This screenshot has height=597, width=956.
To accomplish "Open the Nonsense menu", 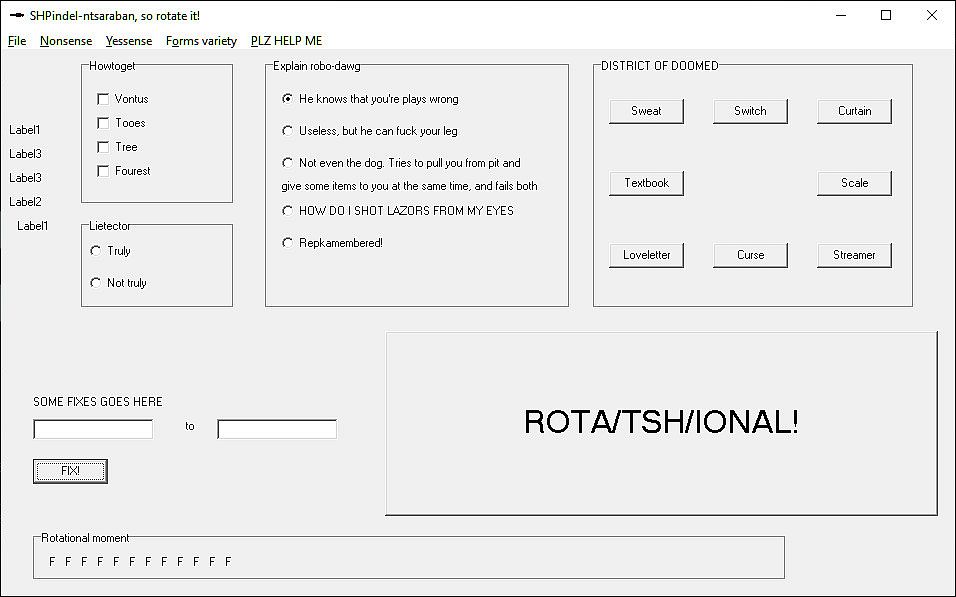I will [x=66, y=41].
